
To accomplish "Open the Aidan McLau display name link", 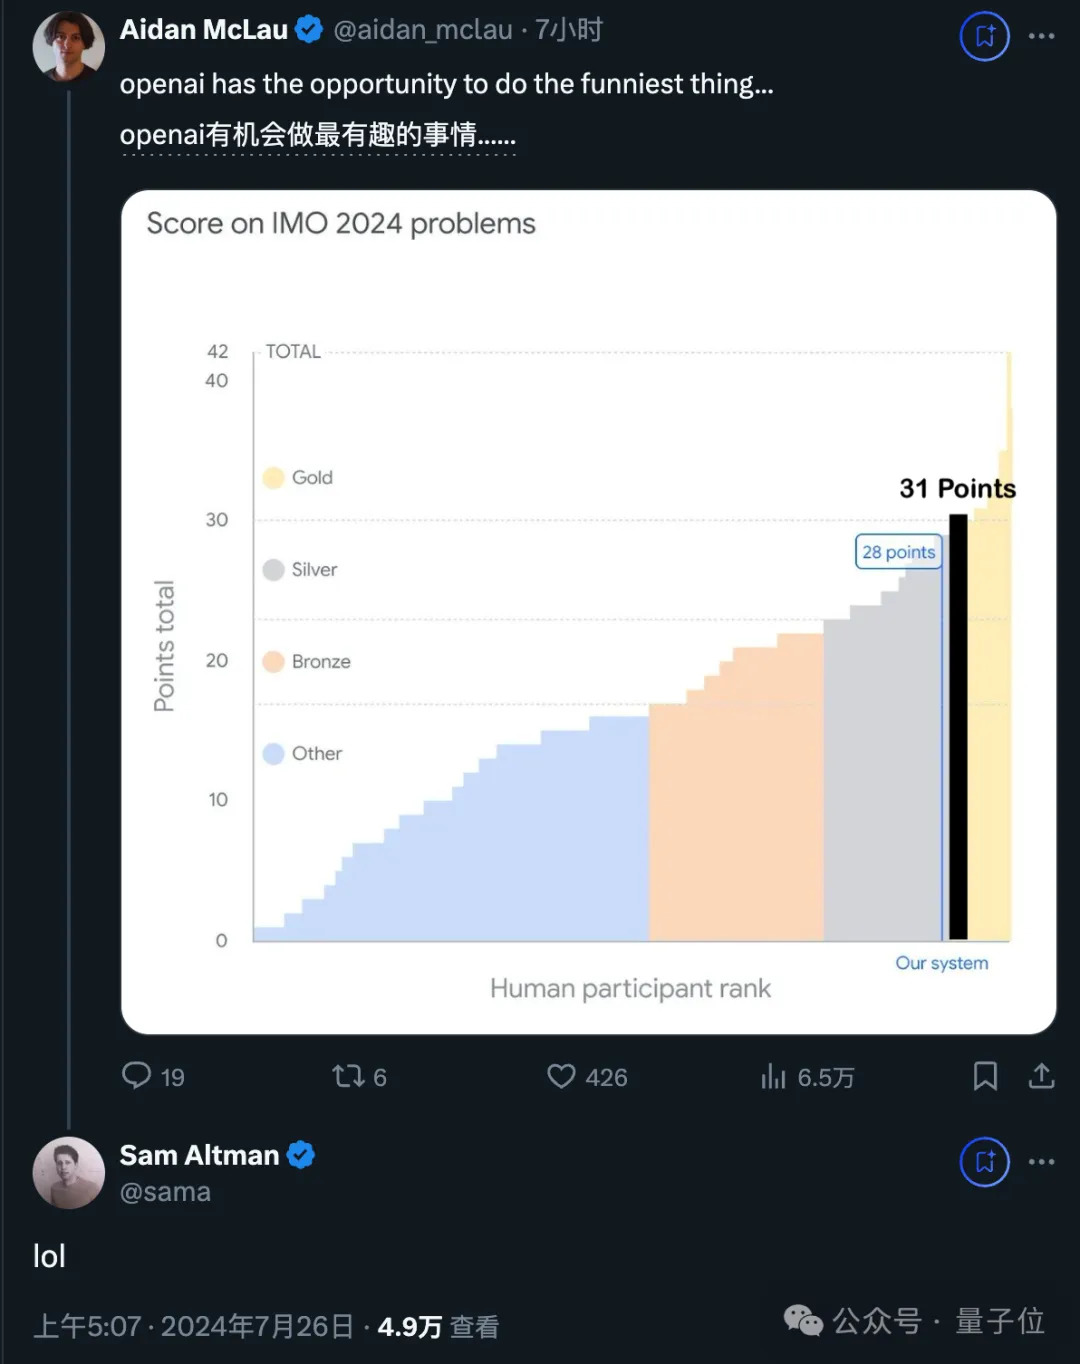I will point(204,30).
